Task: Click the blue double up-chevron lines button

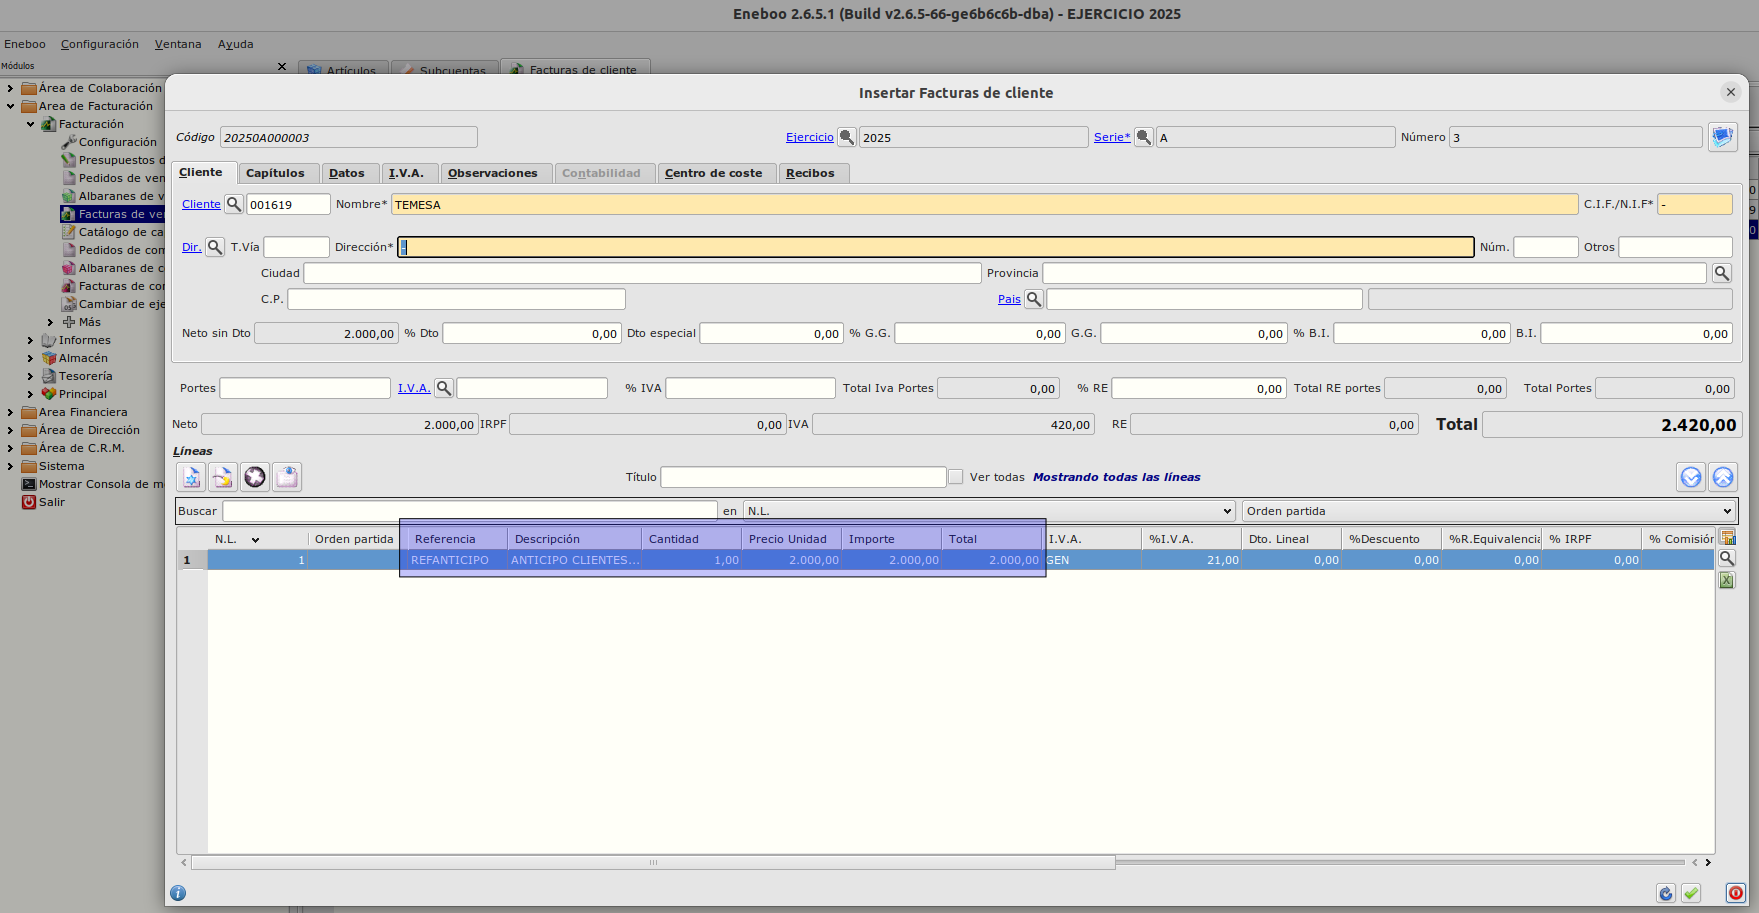Action: [x=1723, y=477]
